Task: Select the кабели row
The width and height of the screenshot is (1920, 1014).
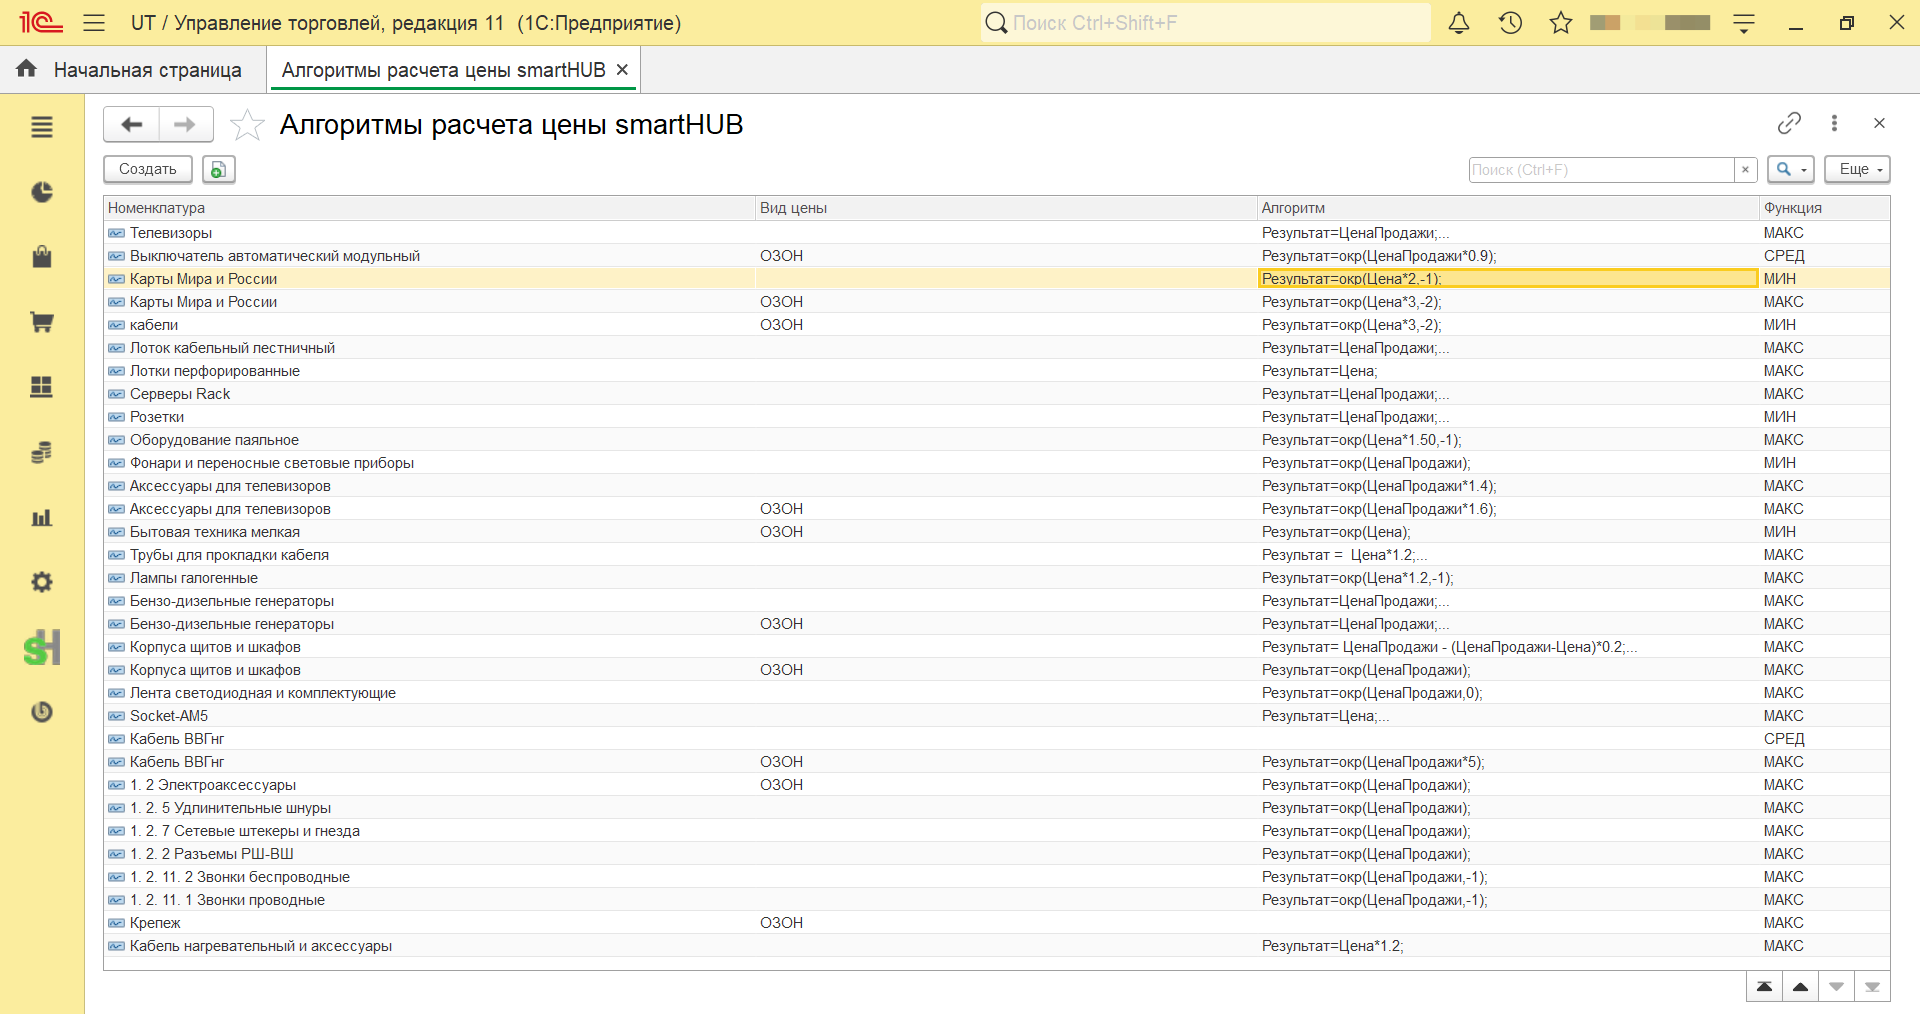Action: 997,325
